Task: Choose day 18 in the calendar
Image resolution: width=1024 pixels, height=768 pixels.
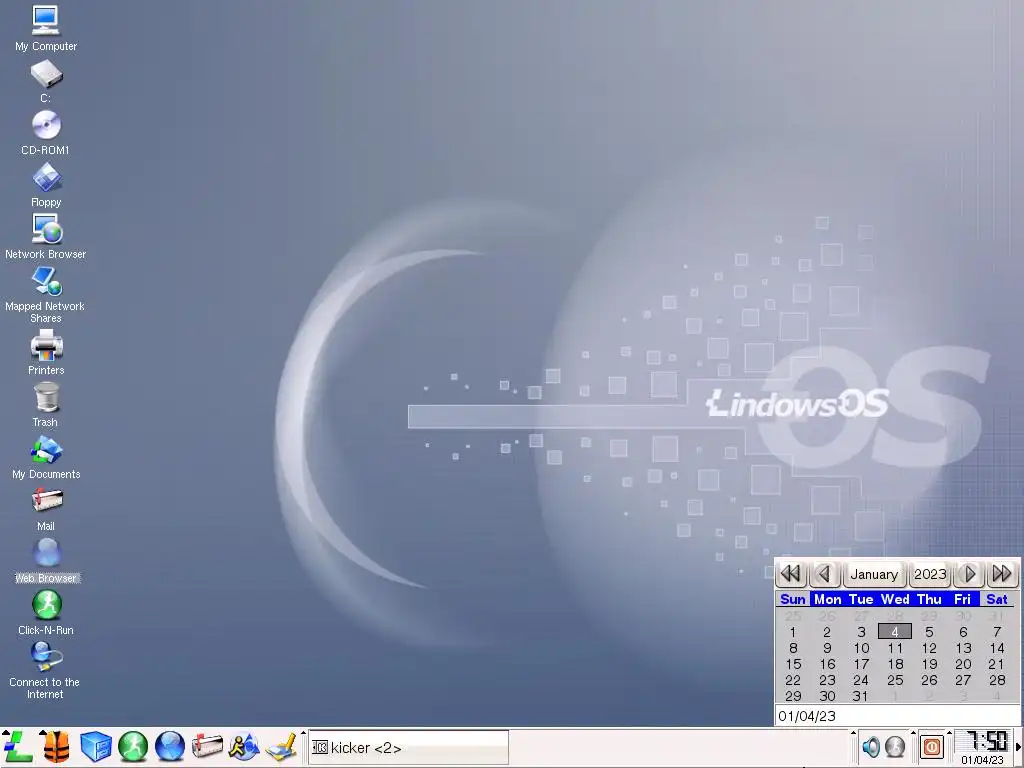Action: [895, 664]
